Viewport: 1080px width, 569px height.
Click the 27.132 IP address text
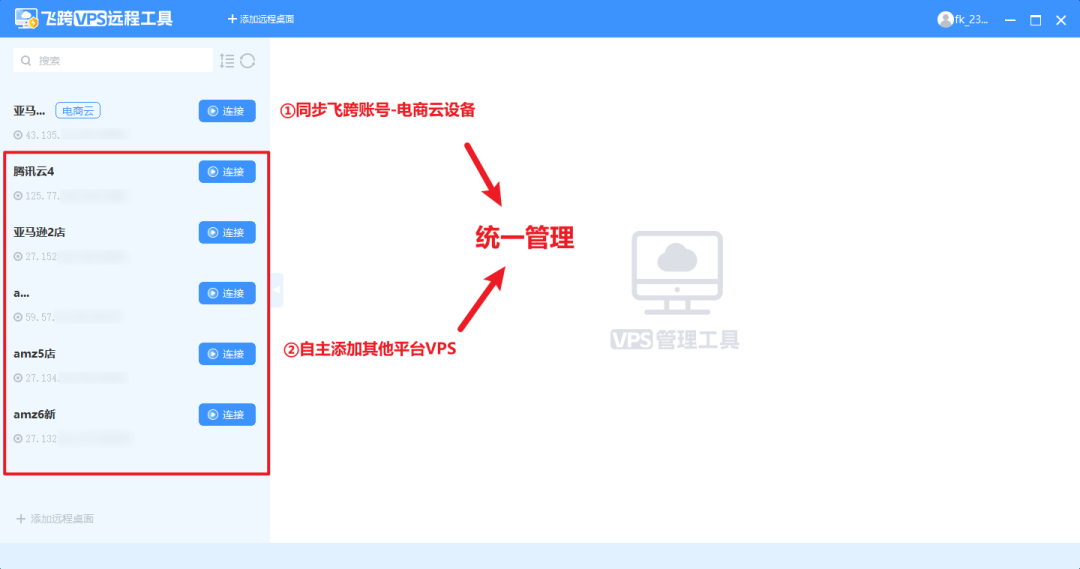tap(41, 438)
